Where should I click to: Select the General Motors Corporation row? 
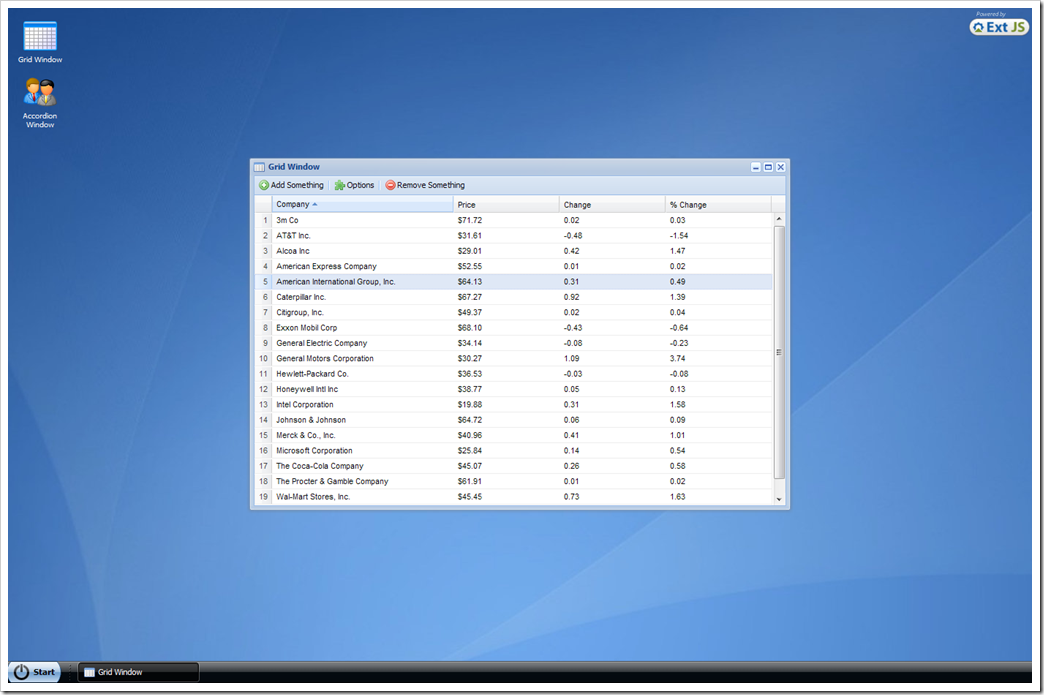513,358
